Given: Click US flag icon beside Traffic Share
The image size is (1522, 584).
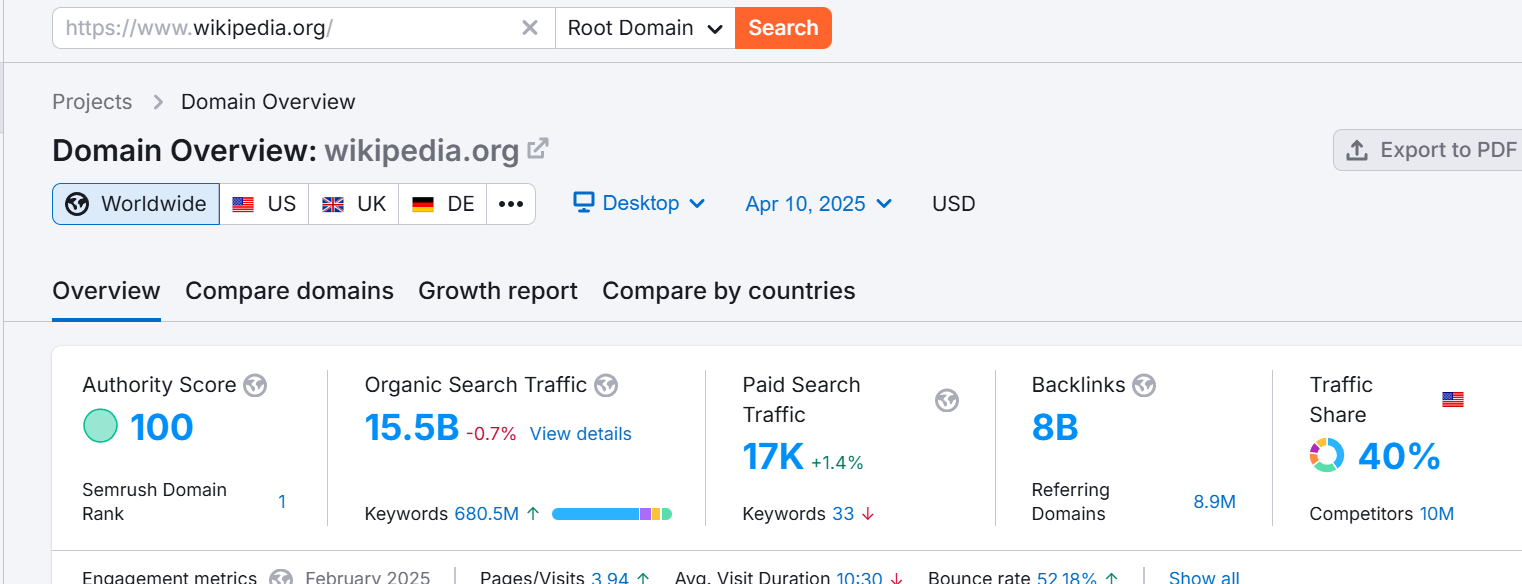Looking at the screenshot, I should tap(1453, 400).
